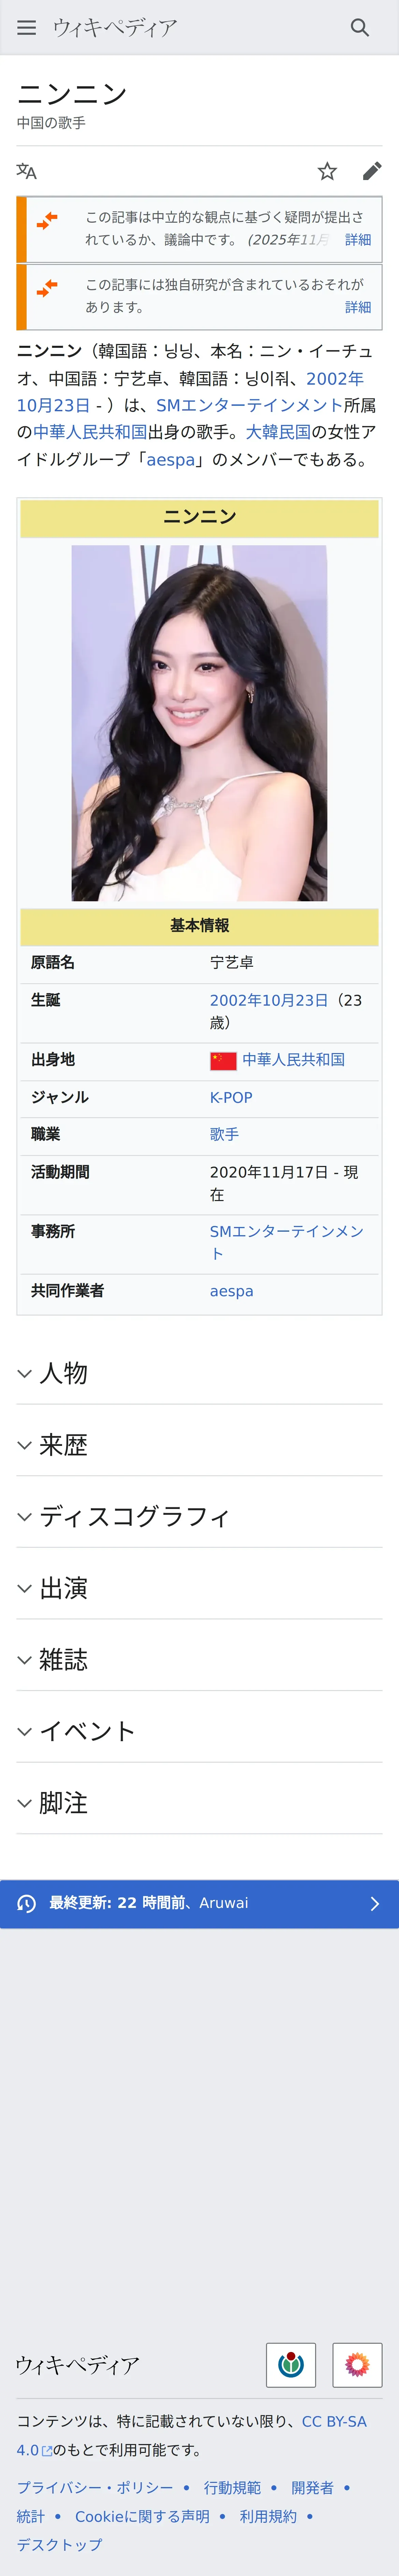Expand the 出演 section
Image resolution: width=399 pixels, height=2576 pixels.
click(63, 1588)
